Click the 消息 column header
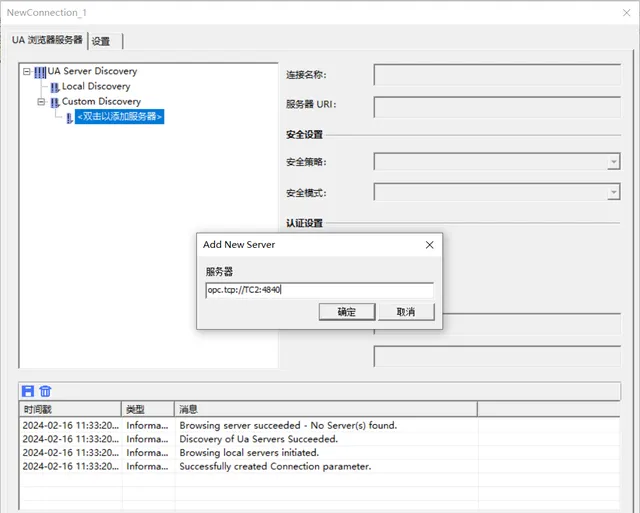Image resolution: width=640 pixels, height=513 pixels. point(326,409)
